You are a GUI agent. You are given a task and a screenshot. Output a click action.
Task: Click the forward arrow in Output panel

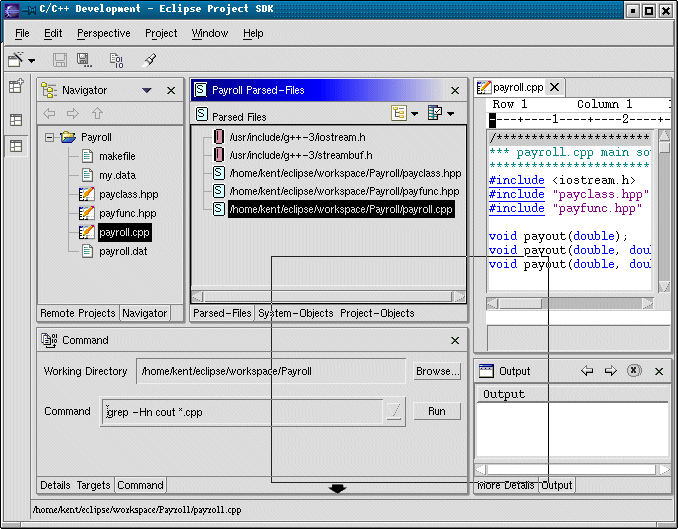click(x=610, y=371)
